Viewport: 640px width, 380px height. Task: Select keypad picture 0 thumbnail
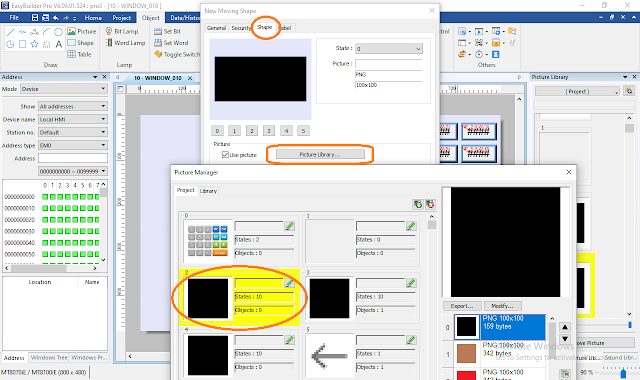pos(208,240)
